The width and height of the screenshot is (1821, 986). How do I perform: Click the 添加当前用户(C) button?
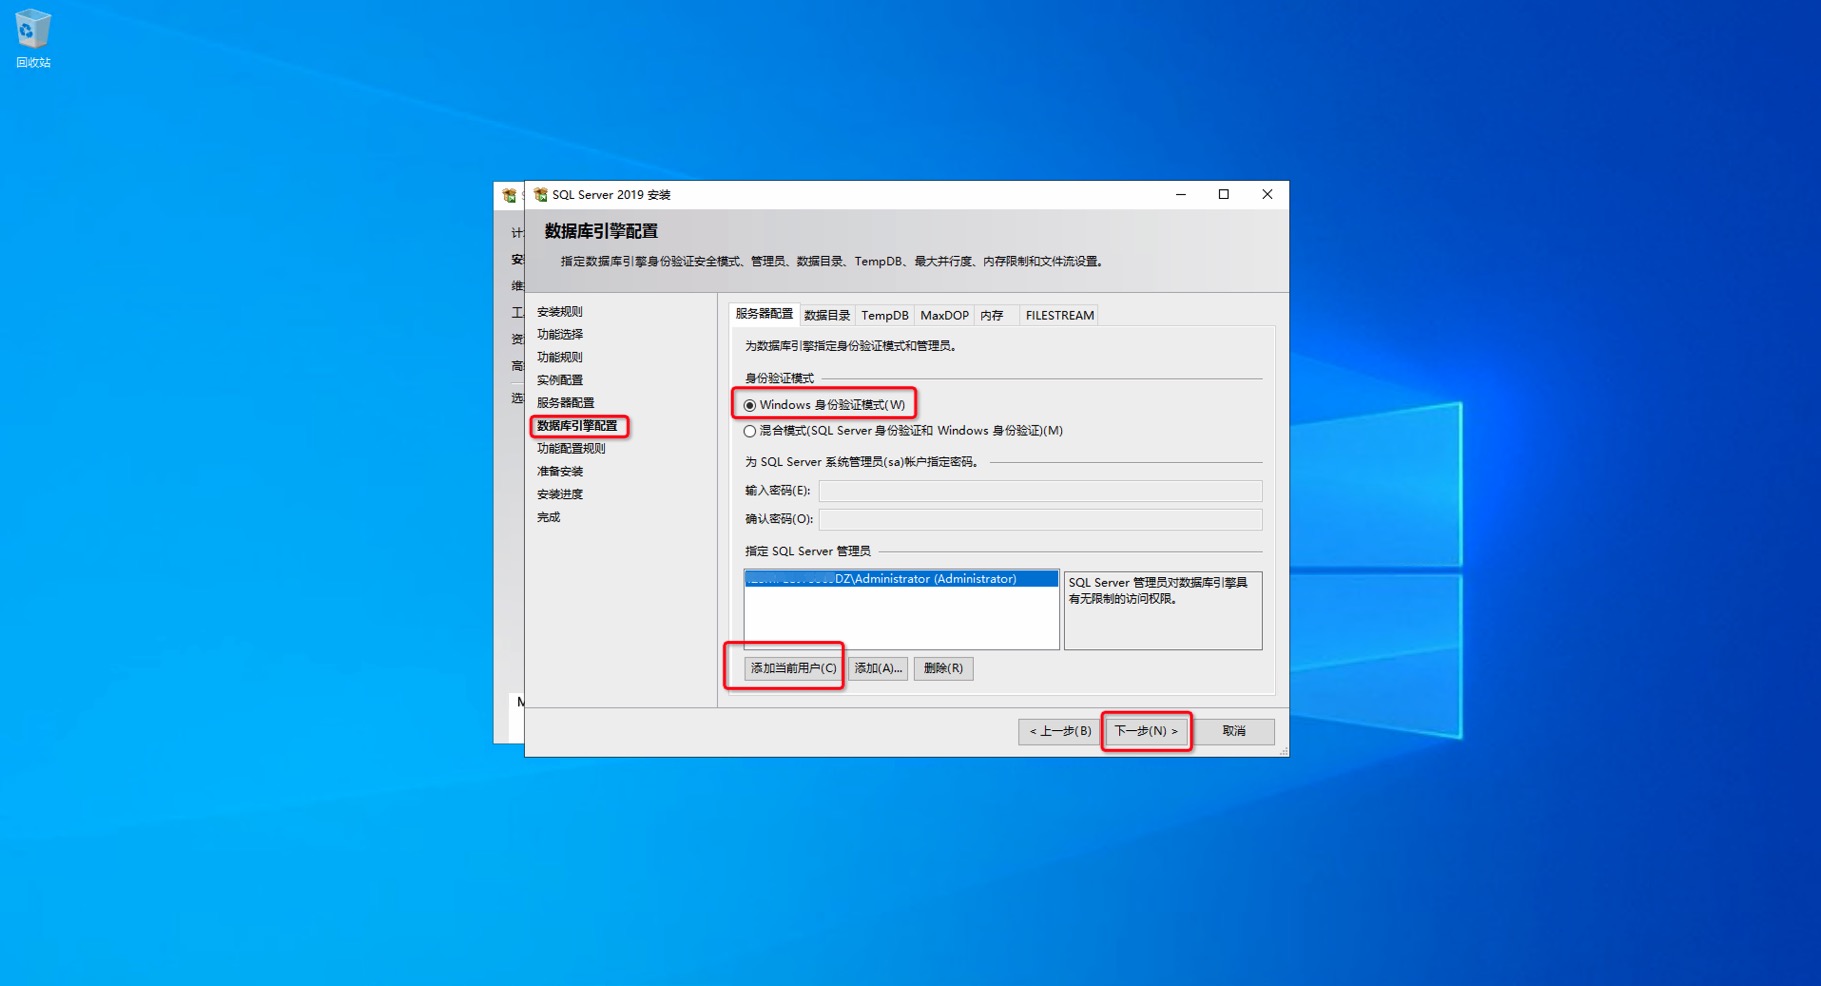[793, 668]
